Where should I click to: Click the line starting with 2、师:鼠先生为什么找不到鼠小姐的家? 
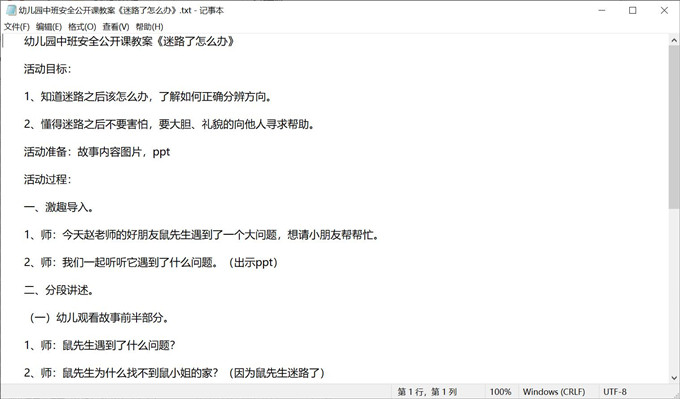pos(174,373)
